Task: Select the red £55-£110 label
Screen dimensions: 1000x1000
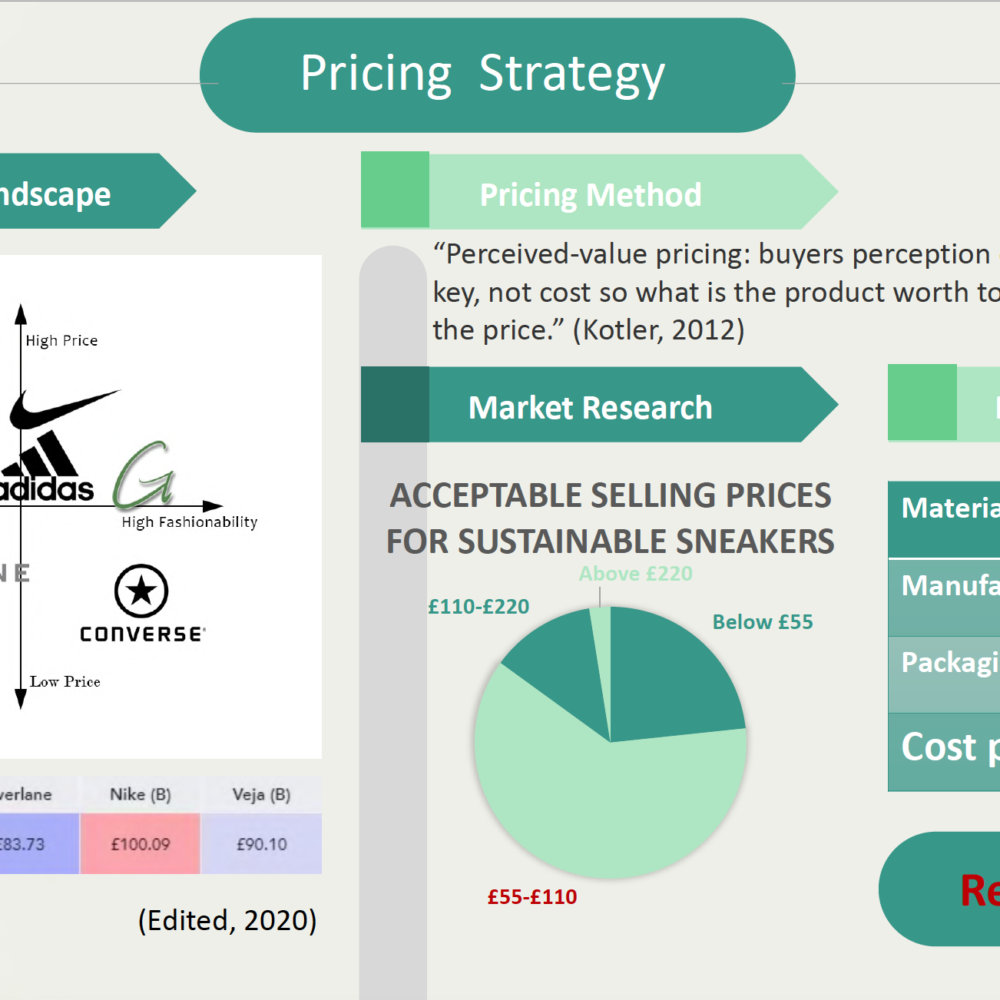Action: [x=533, y=897]
